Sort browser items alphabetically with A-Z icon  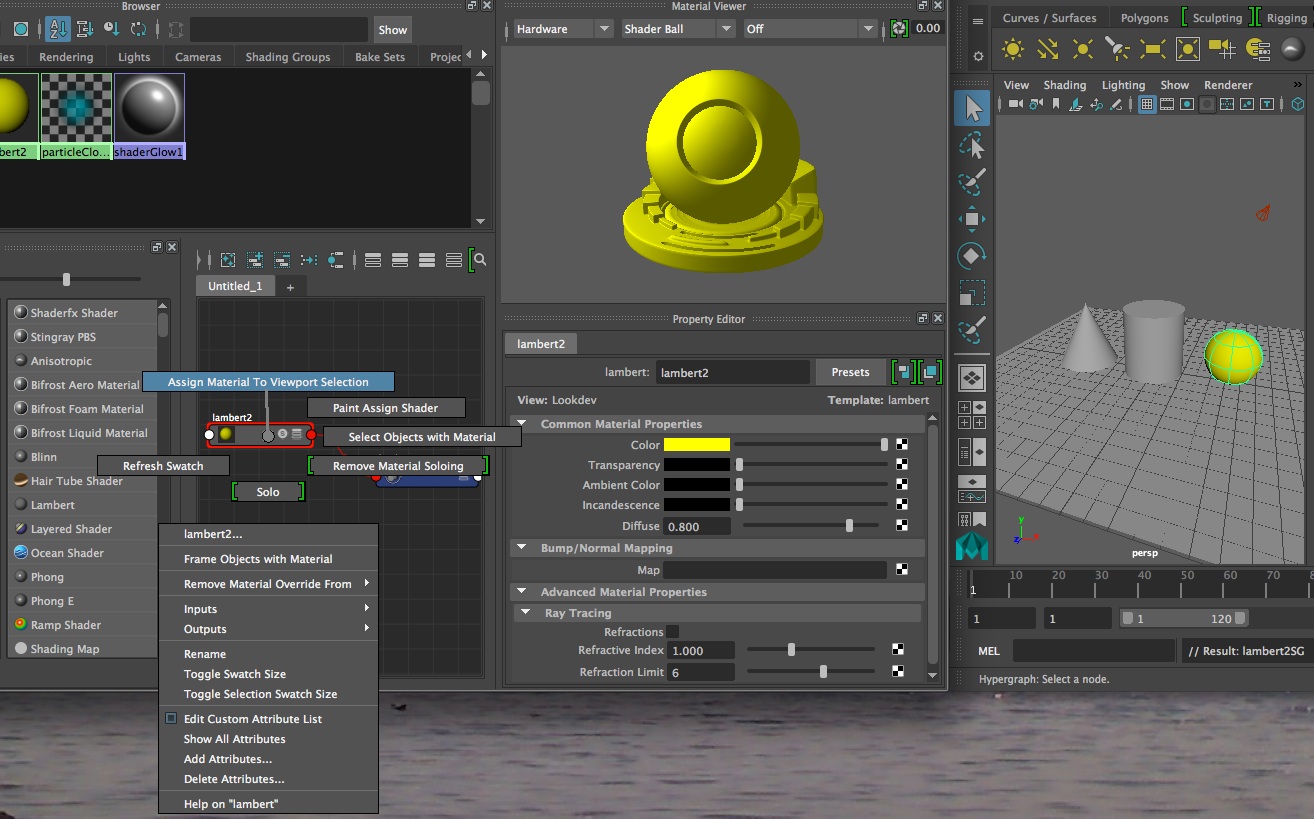click(x=57, y=29)
